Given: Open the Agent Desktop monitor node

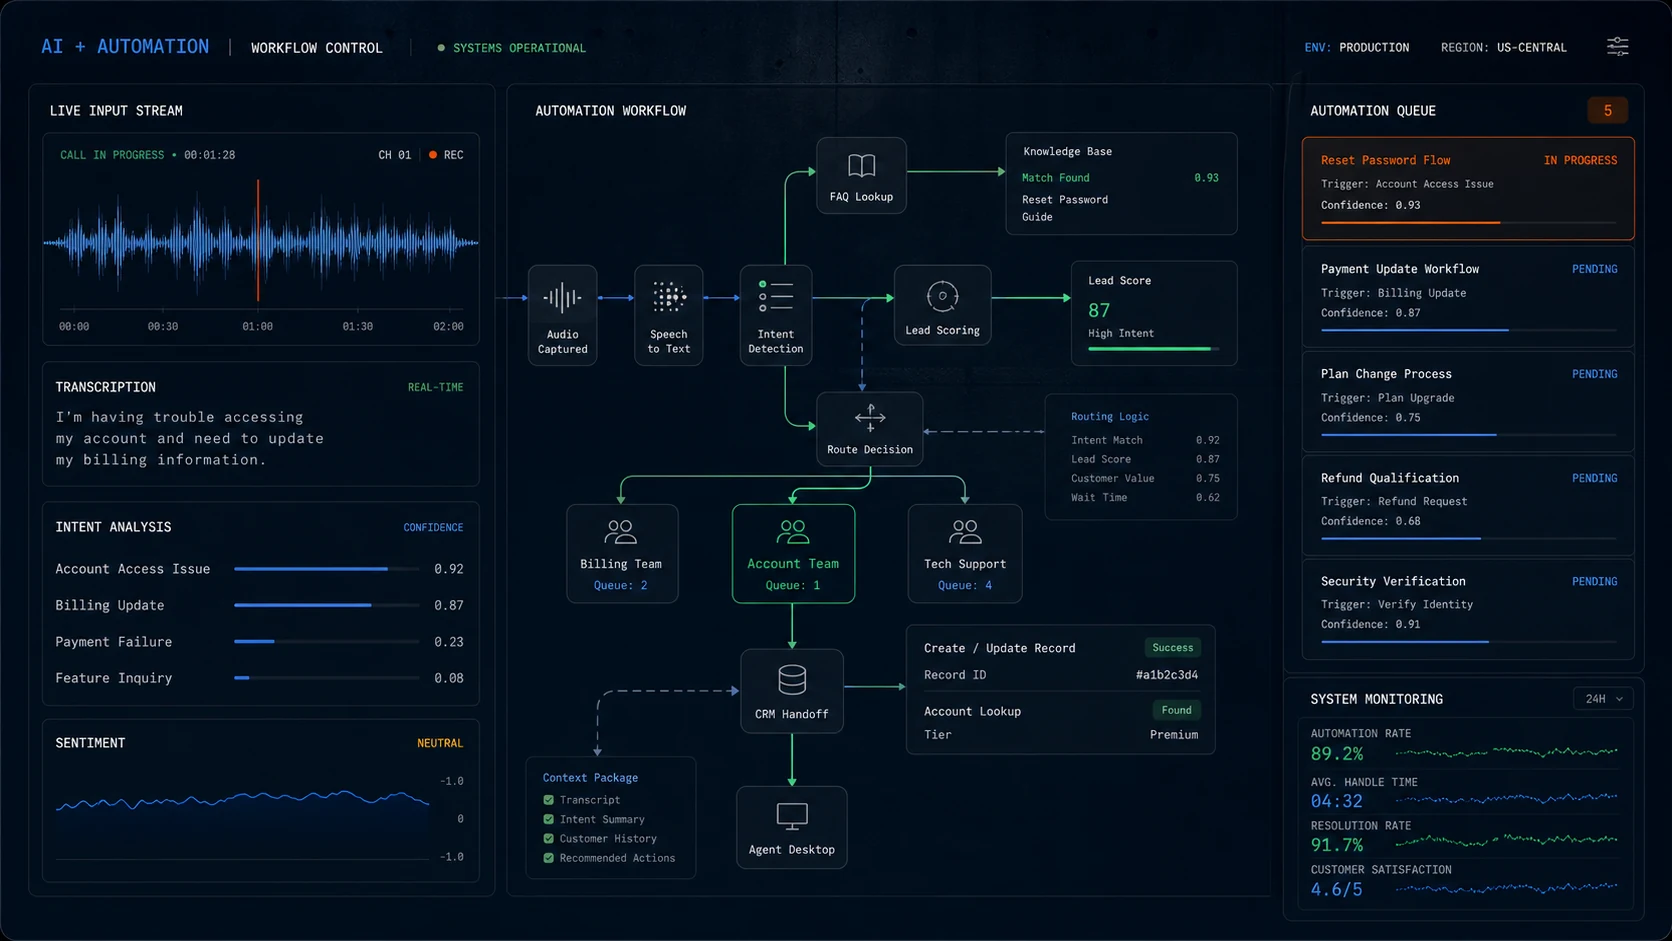Looking at the screenshot, I should click(x=791, y=827).
